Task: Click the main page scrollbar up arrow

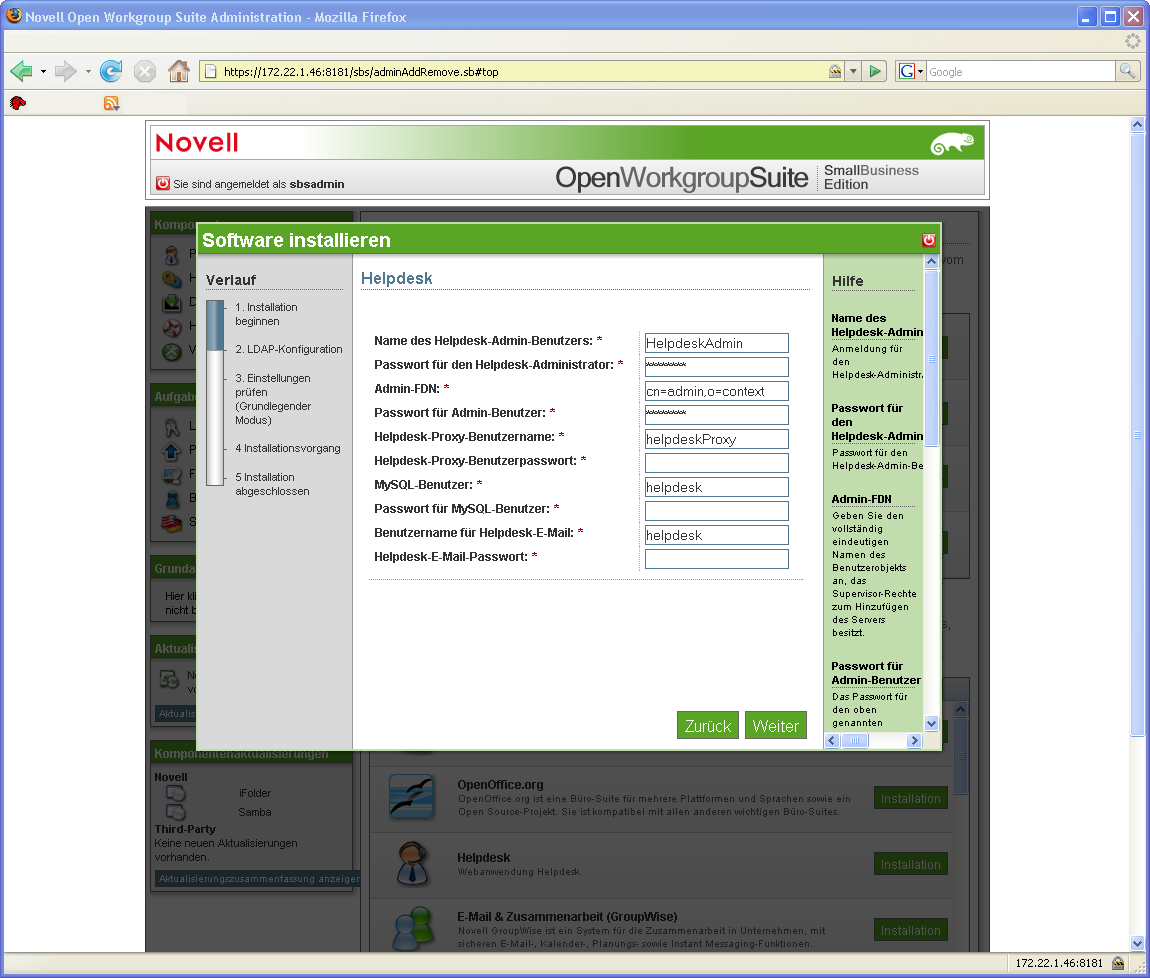Action: [1138, 124]
